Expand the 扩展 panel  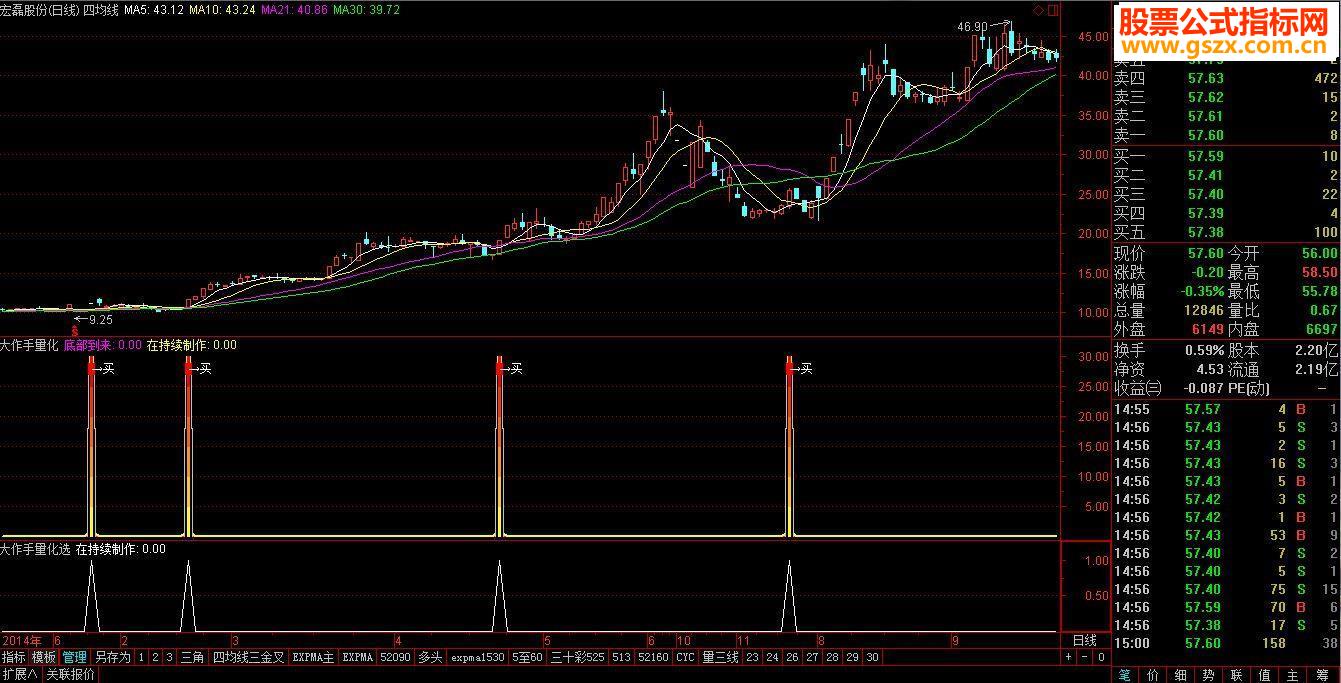[20, 674]
